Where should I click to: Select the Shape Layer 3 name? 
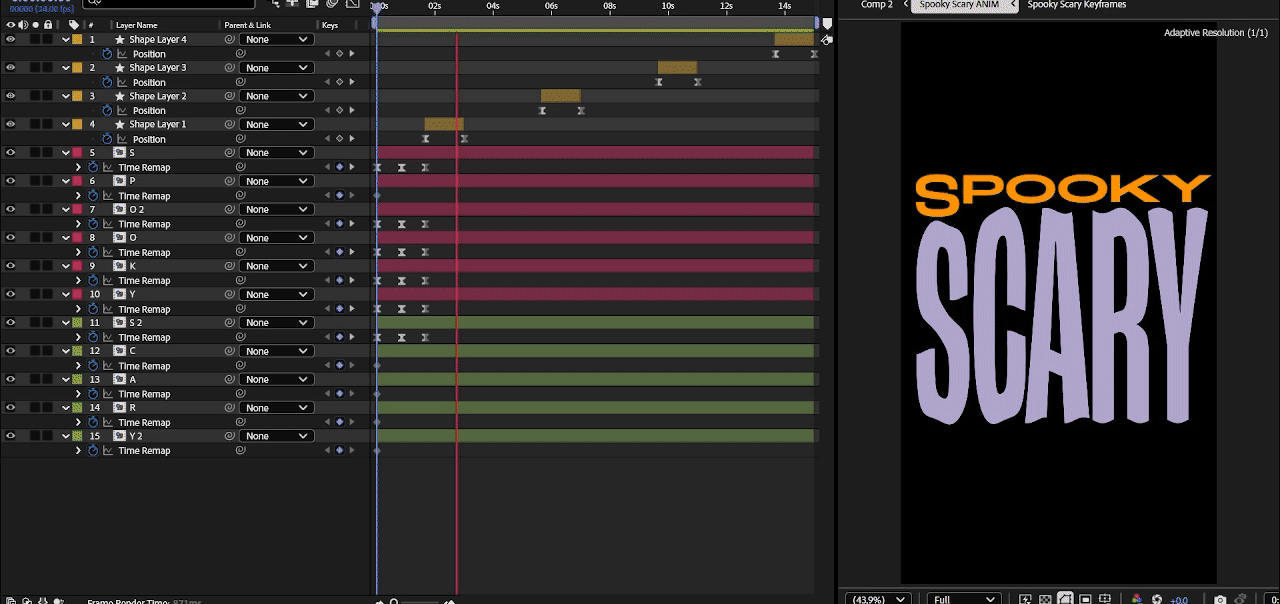(x=158, y=68)
